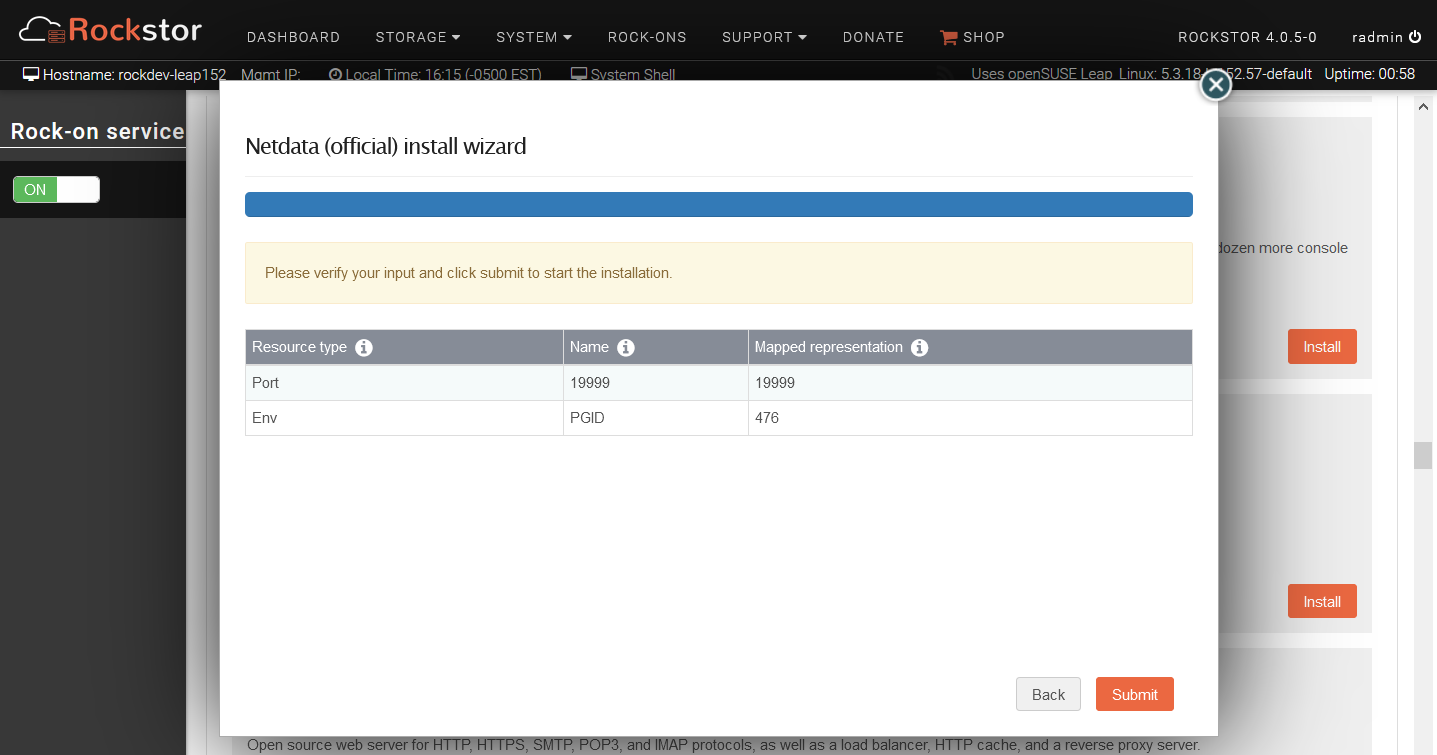
Task: Click the Hostname rockdev-leap152 text
Action: pos(135,74)
